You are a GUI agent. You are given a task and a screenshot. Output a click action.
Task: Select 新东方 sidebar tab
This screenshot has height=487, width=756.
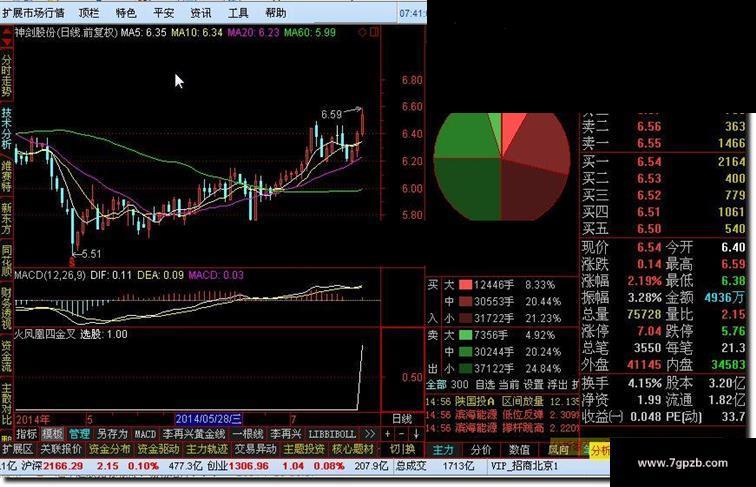(x=6, y=218)
